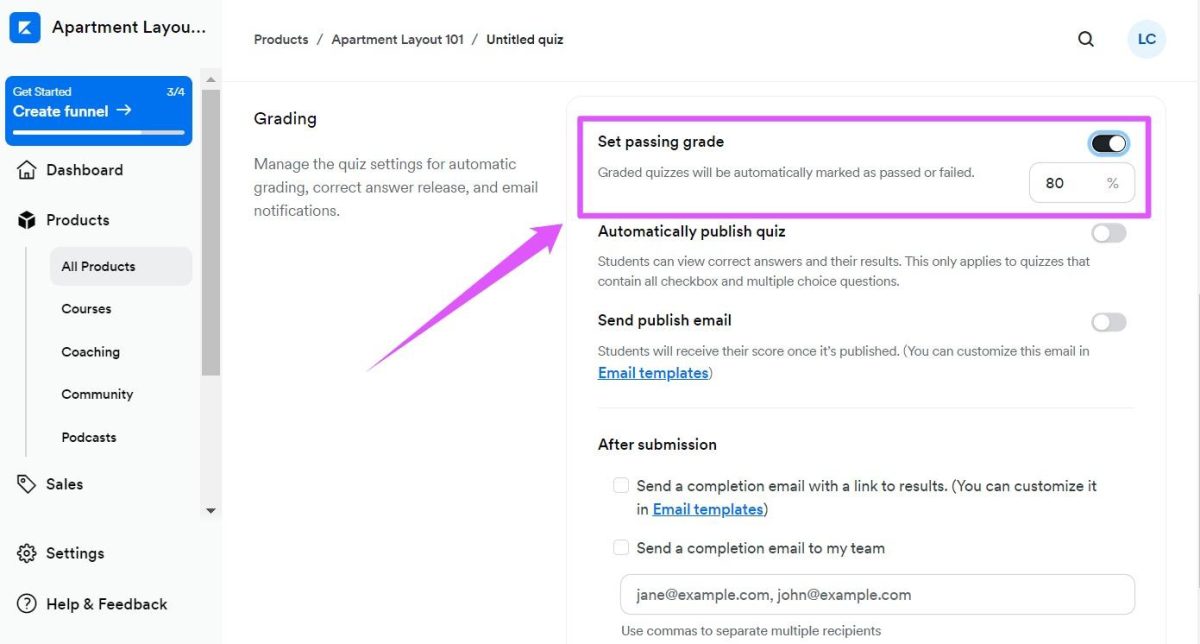
Task: Click the Products box icon
Action: 27,220
